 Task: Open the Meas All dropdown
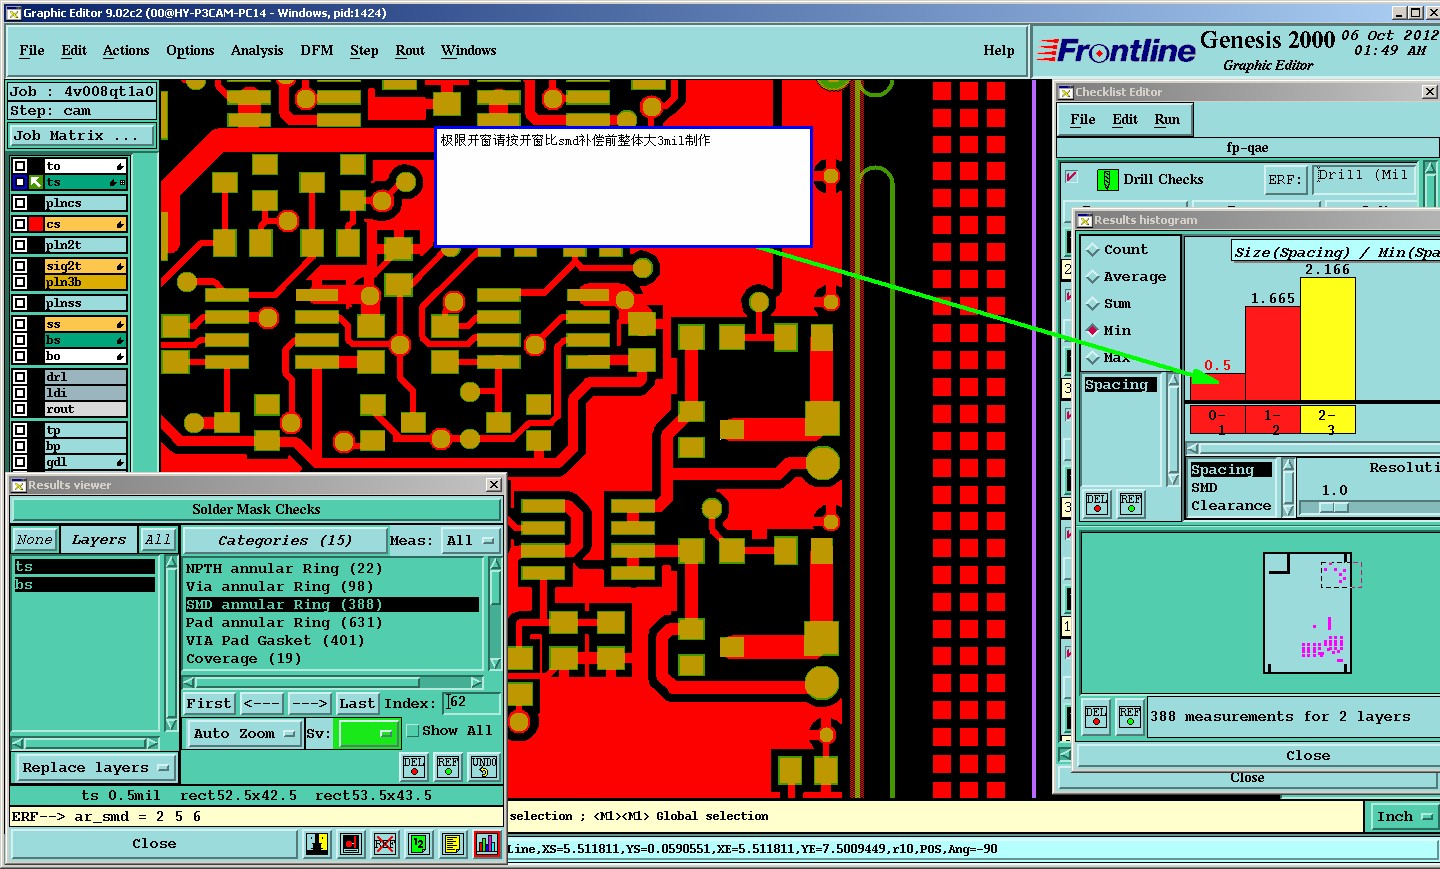point(470,541)
